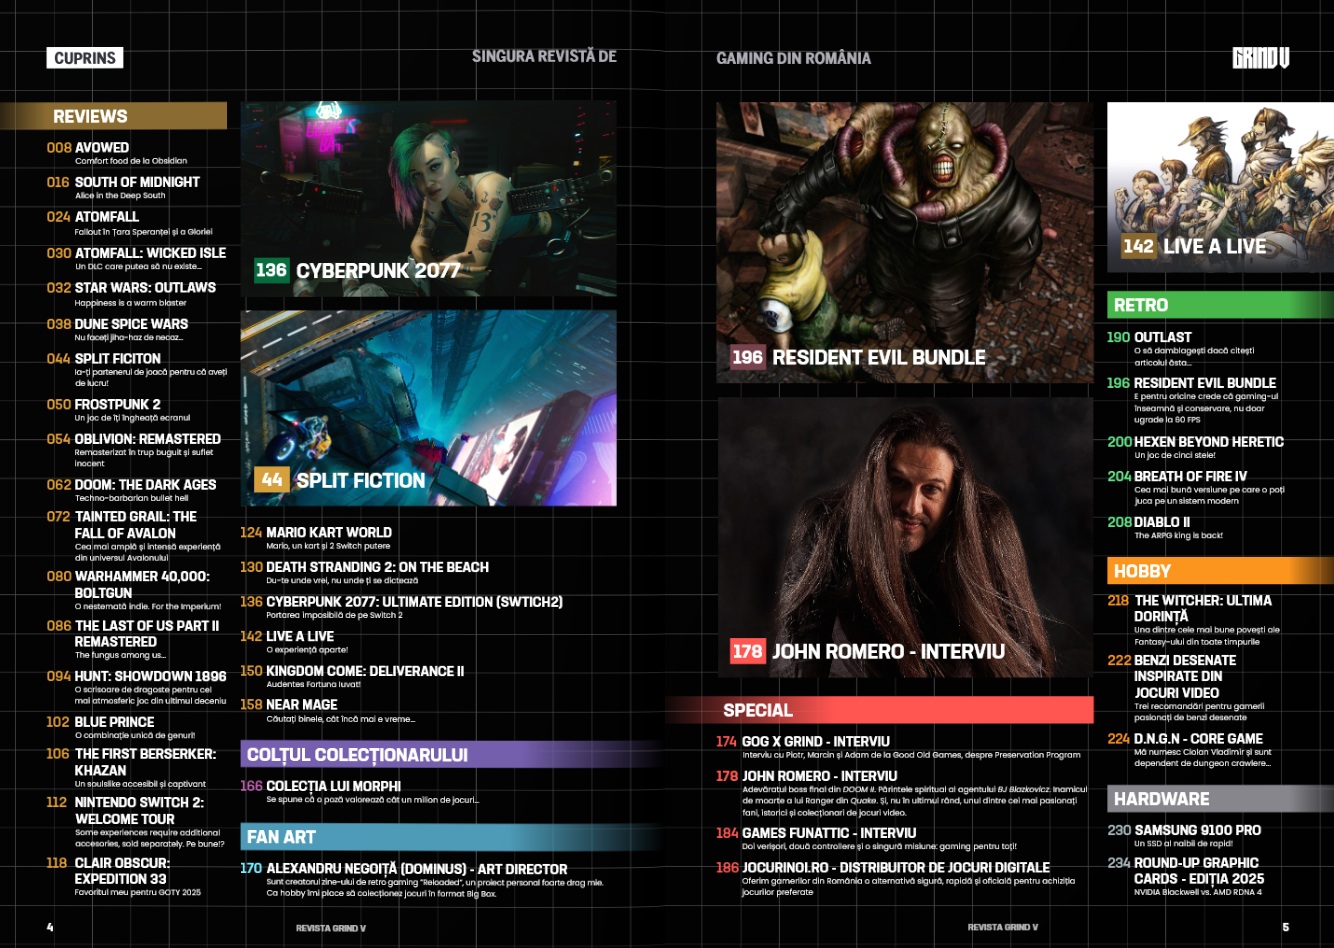Go to Samsung 9100 Pro entry
The height and width of the screenshot is (948, 1334).
pos(1197,830)
